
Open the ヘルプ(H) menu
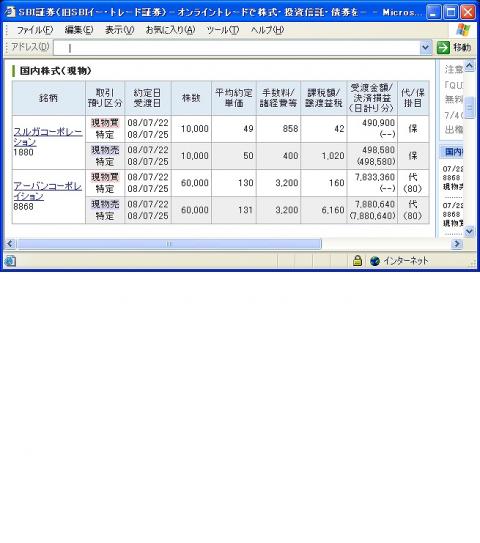(267, 30)
